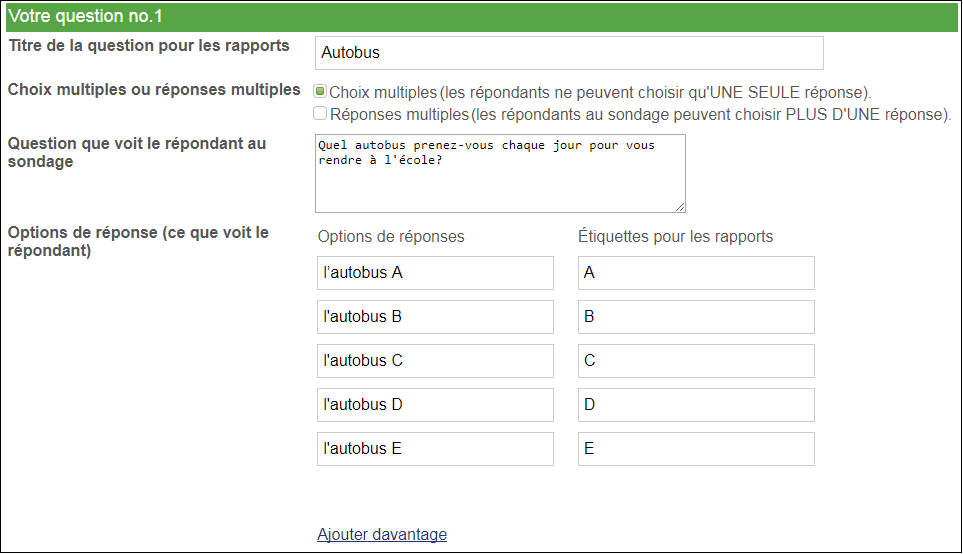
Task: Click the report label field containing C
Action: coord(696,361)
